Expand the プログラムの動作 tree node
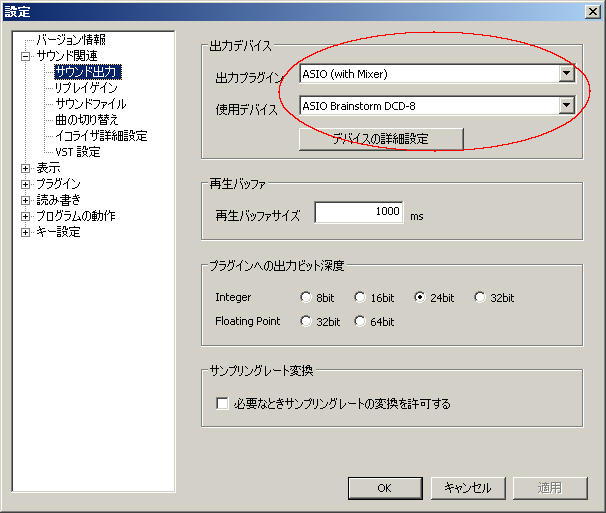Image resolution: width=606 pixels, height=513 pixels. click(x=26, y=216)
